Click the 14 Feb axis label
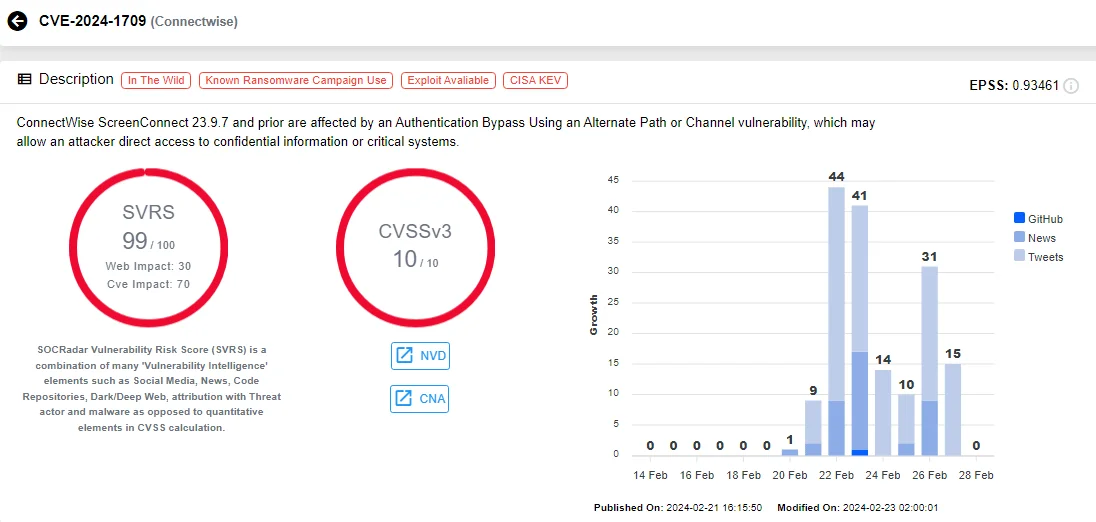Screen dimensions: 1096x522 pyautogui.click(x=650, y=474)
